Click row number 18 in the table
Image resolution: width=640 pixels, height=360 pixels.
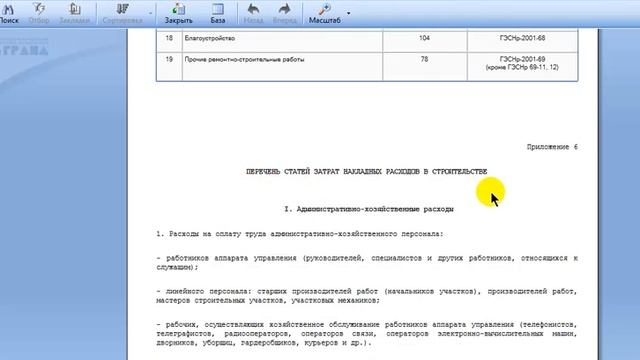tap(169, 38)
